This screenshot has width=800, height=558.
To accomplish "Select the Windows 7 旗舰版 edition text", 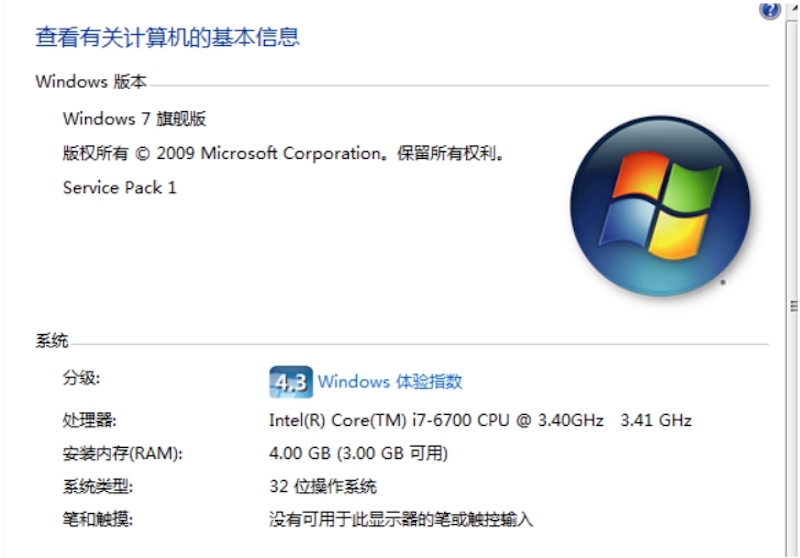I will (134, 119).
